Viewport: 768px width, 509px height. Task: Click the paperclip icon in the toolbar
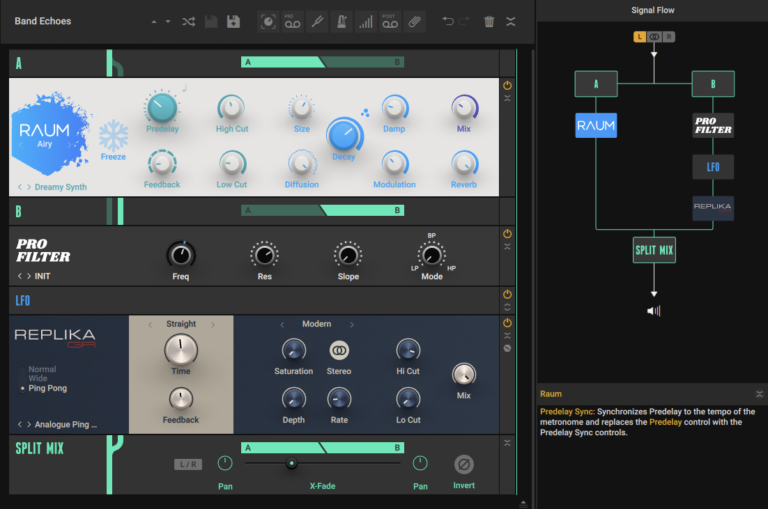[414, 22]
